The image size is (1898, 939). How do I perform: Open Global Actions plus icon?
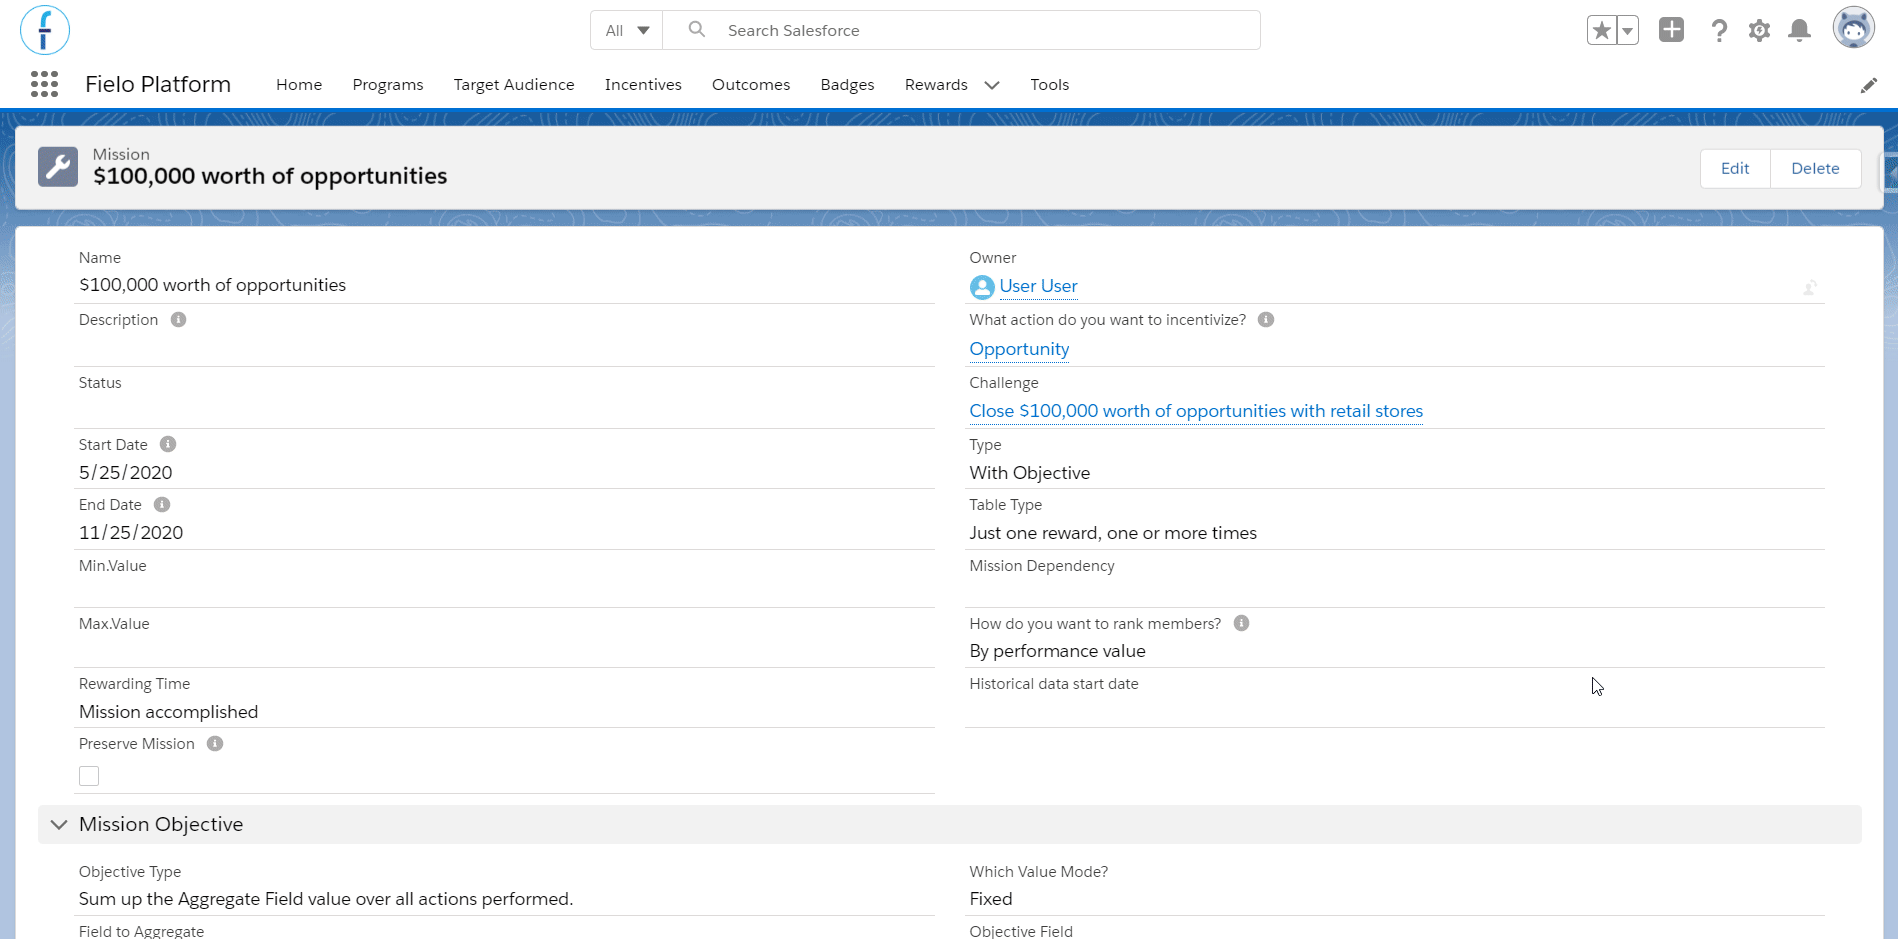click(1671, 30)
